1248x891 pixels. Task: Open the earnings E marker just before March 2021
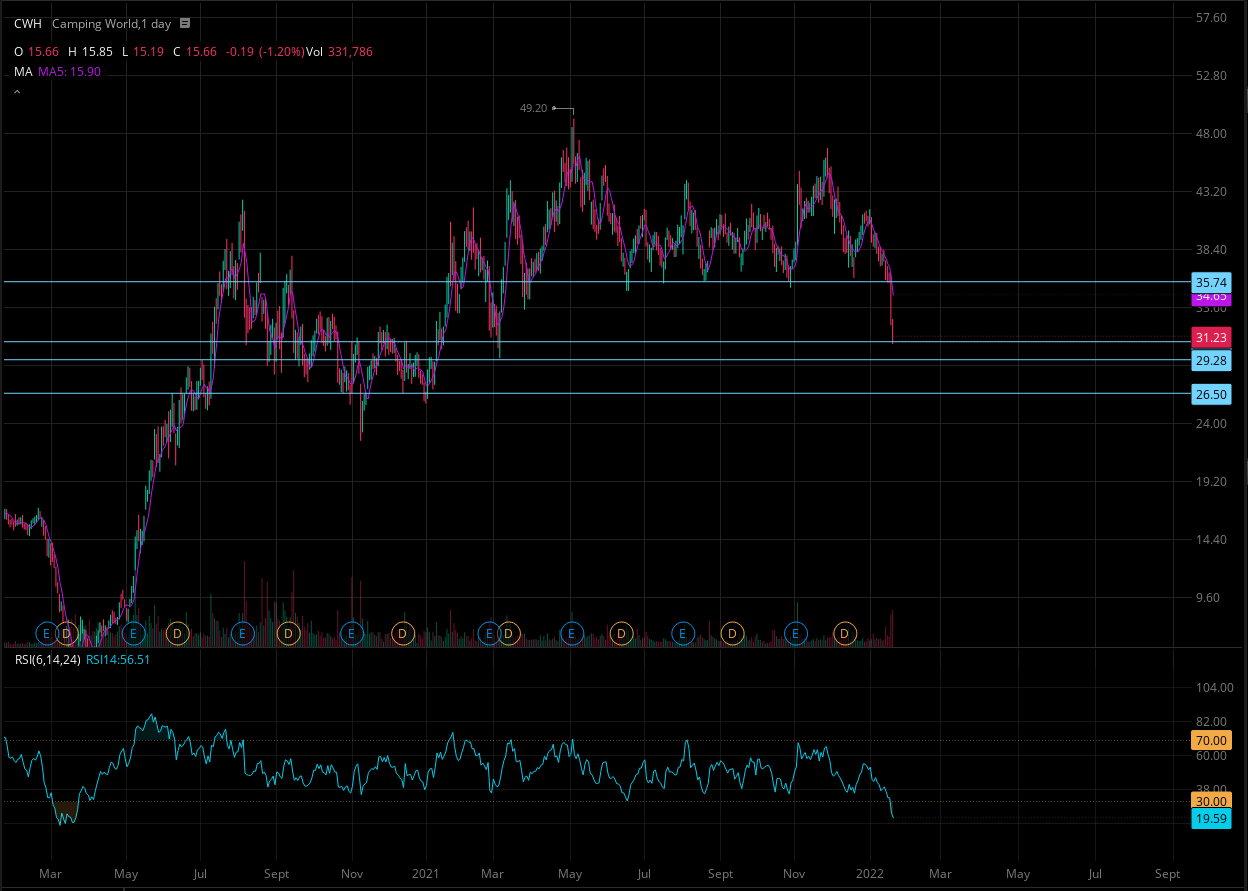(489, 633)
